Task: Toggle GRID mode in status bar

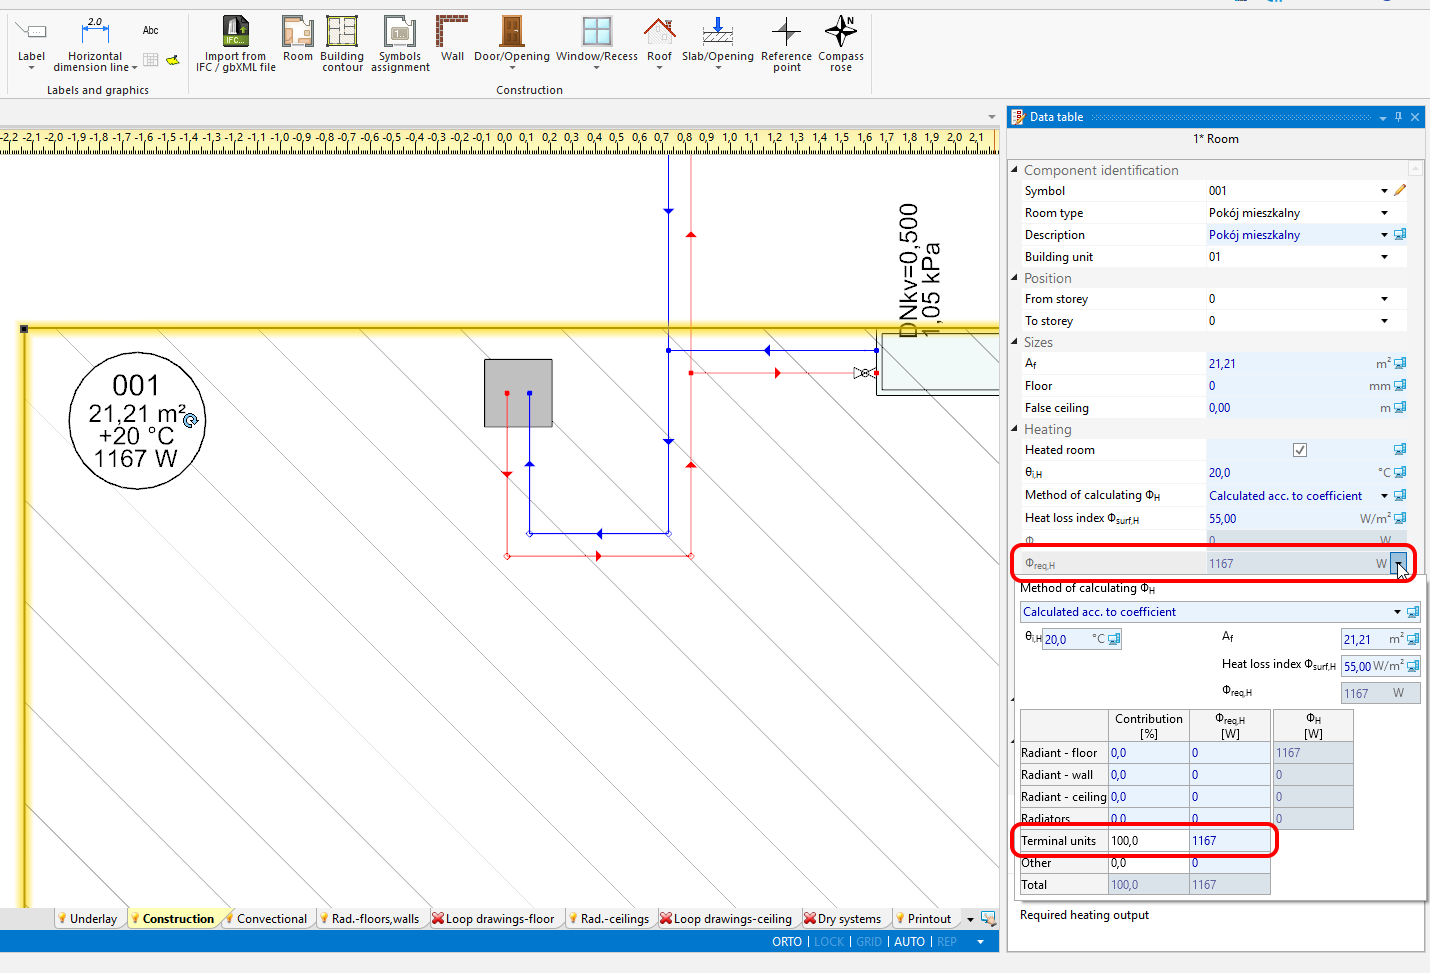Action: [869, 942]
